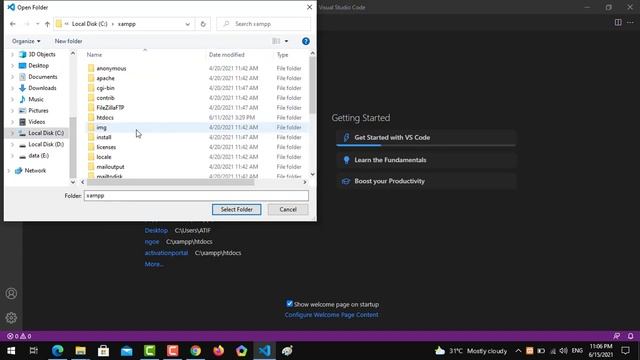
Task: Open Get Started with VS Code walkthrough
Action: tap(426, 138)
